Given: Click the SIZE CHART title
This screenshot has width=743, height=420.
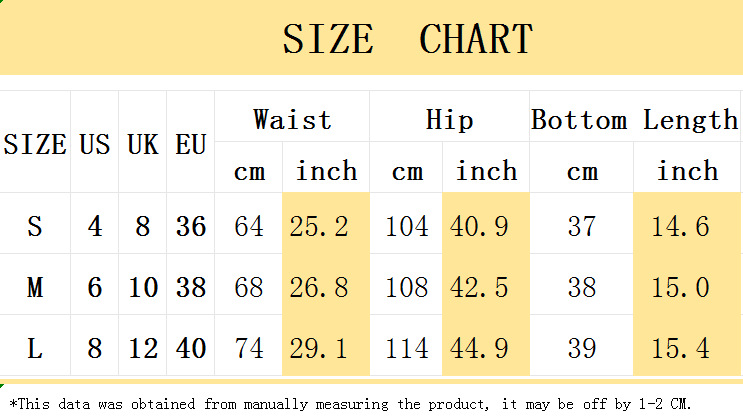Looking at the screenshot, I should pos(407,39).
